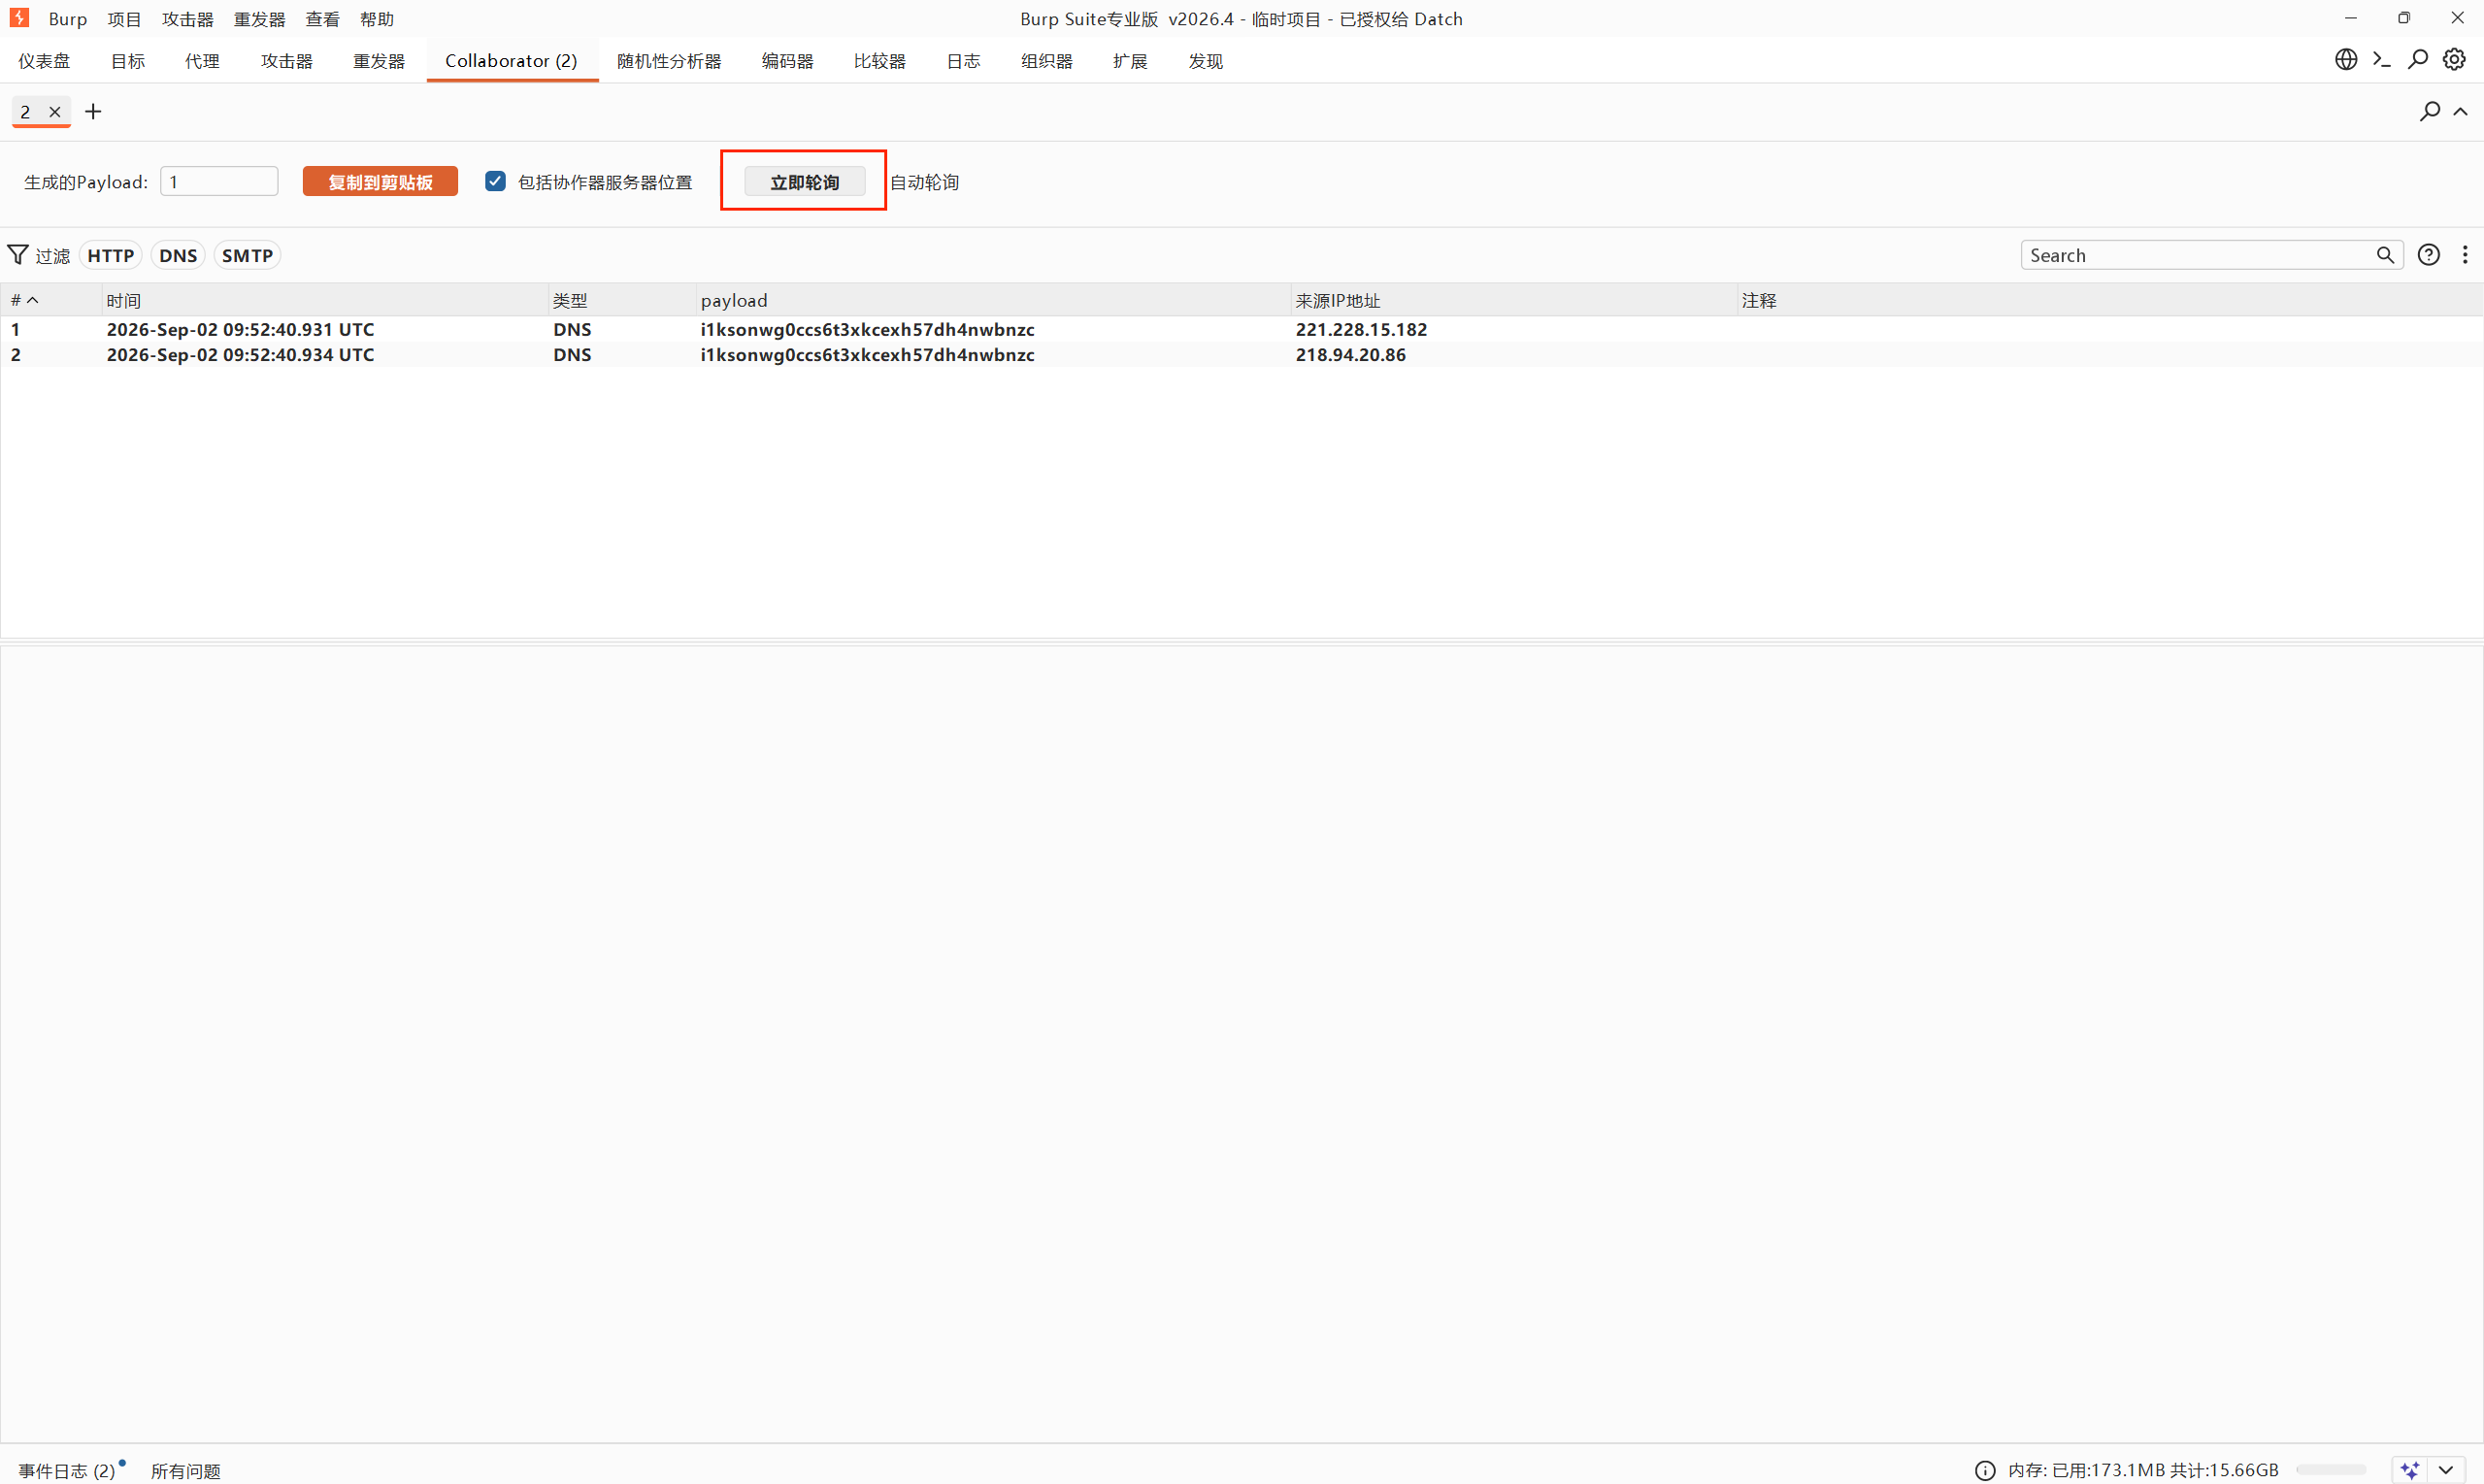Image resolution: width=2484 pixels, height=1484 pixels.
Task: Open the 帮助 menu
Action: [x=377, y=19]
